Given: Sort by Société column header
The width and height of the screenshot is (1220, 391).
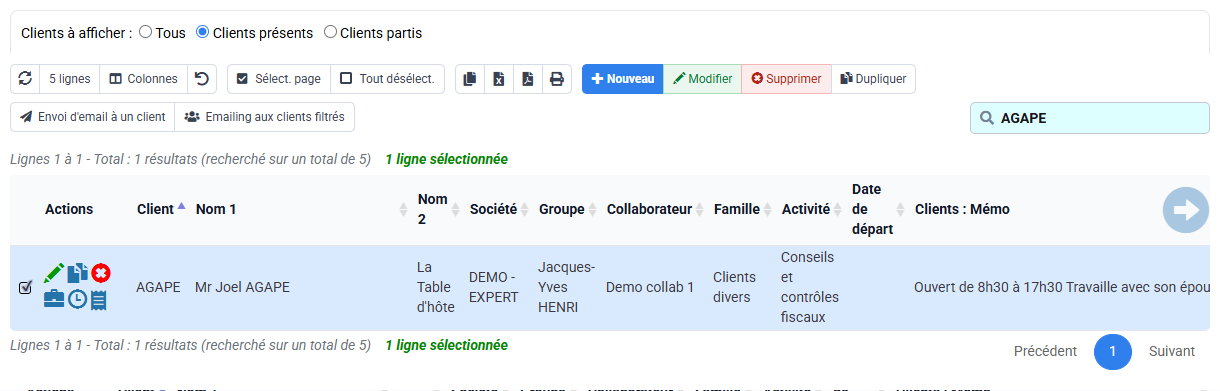Looking at the screenshot, I should (x=497, y=209).
